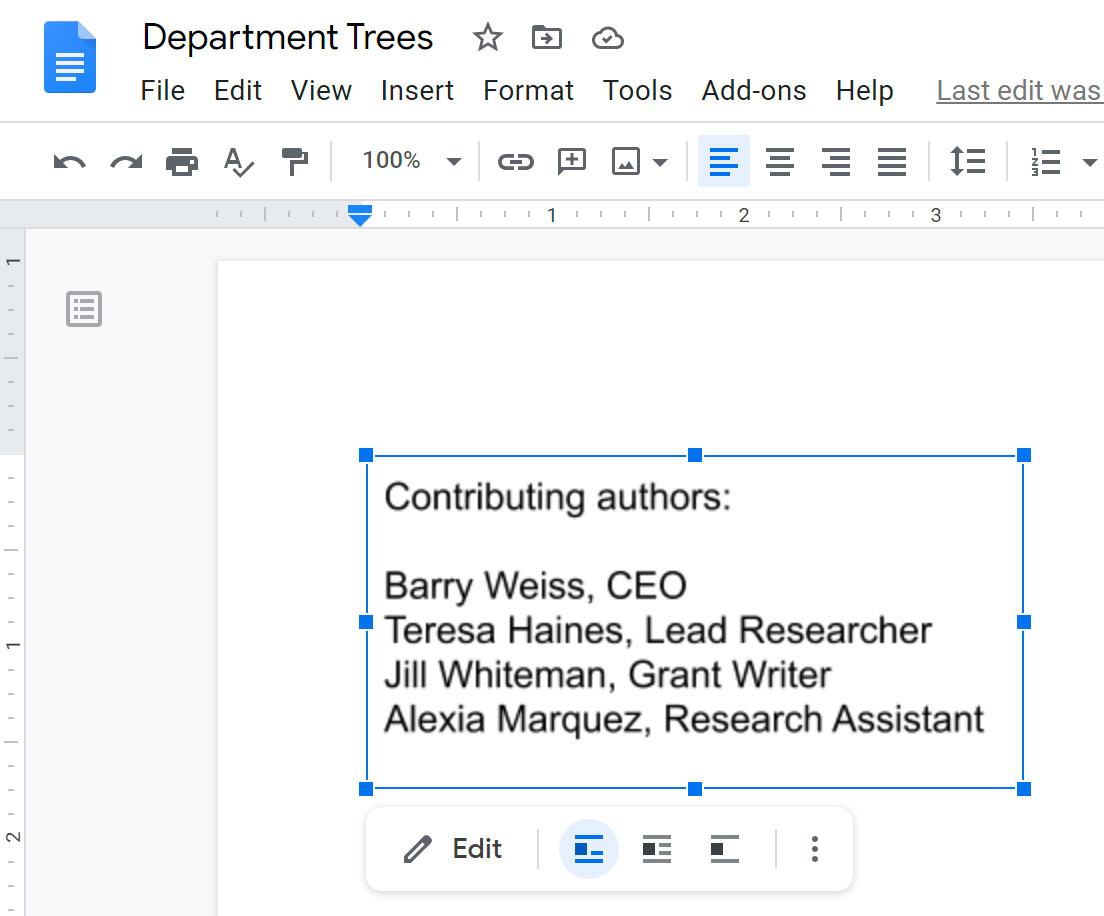Add a comment
This screenshot has height=916, width=1104.
(571, 161)
